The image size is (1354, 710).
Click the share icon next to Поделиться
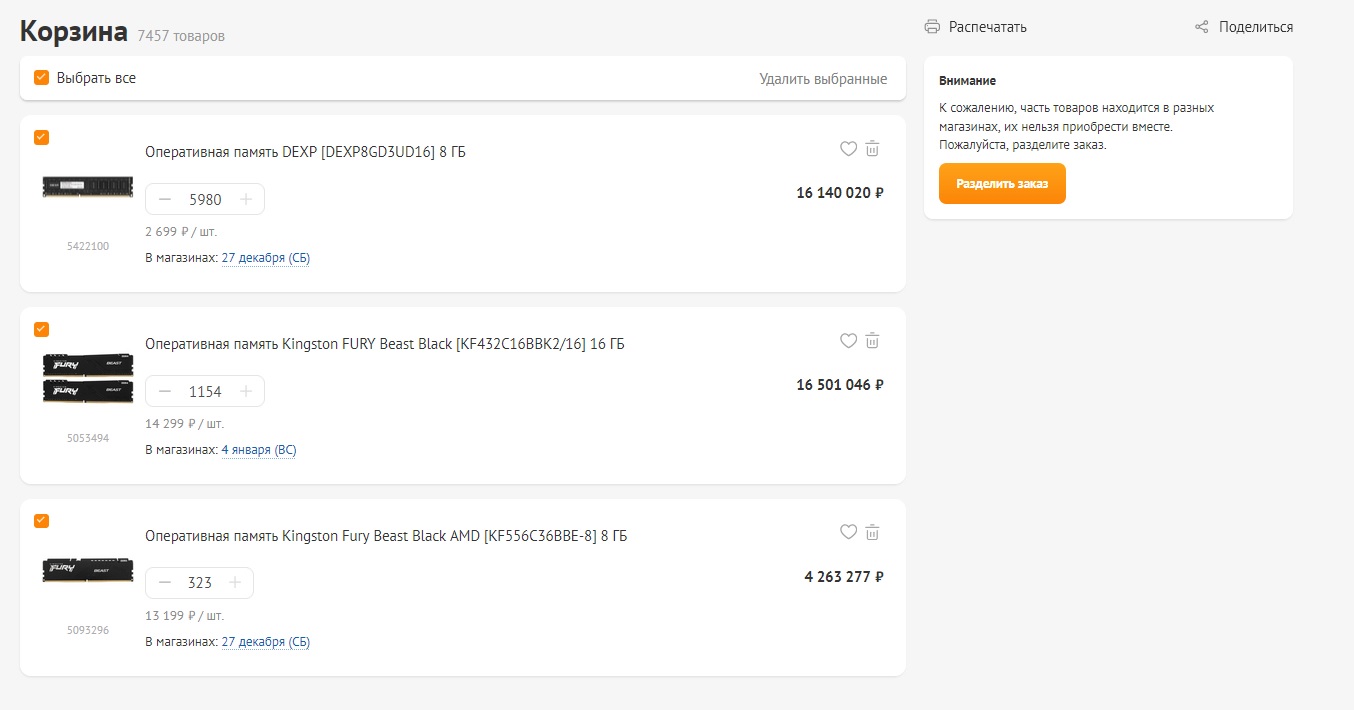tap(1202, 27)
